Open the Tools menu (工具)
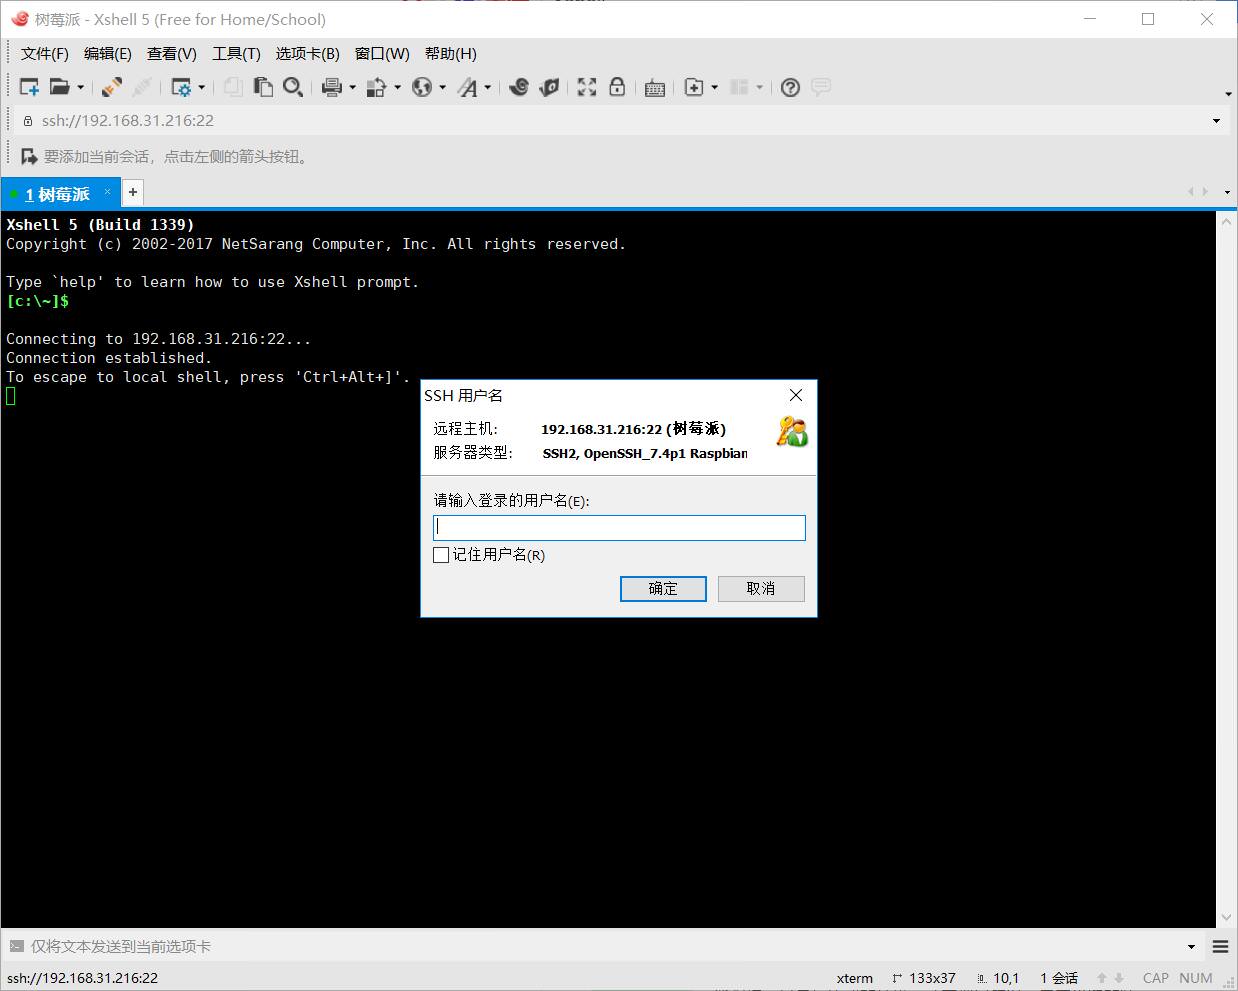Screen dimensions: 1238x991 click(236, 54)
